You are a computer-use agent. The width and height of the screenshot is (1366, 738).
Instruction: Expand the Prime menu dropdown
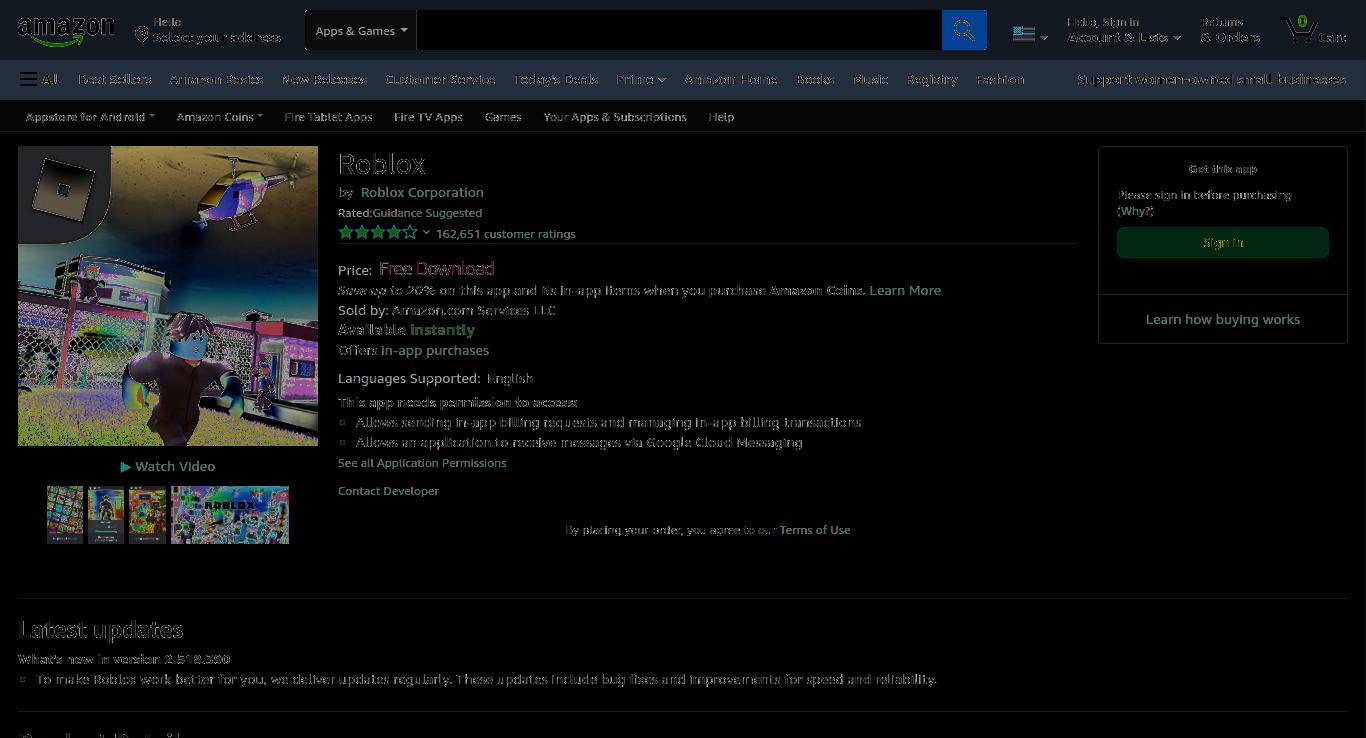click(641, 79)
